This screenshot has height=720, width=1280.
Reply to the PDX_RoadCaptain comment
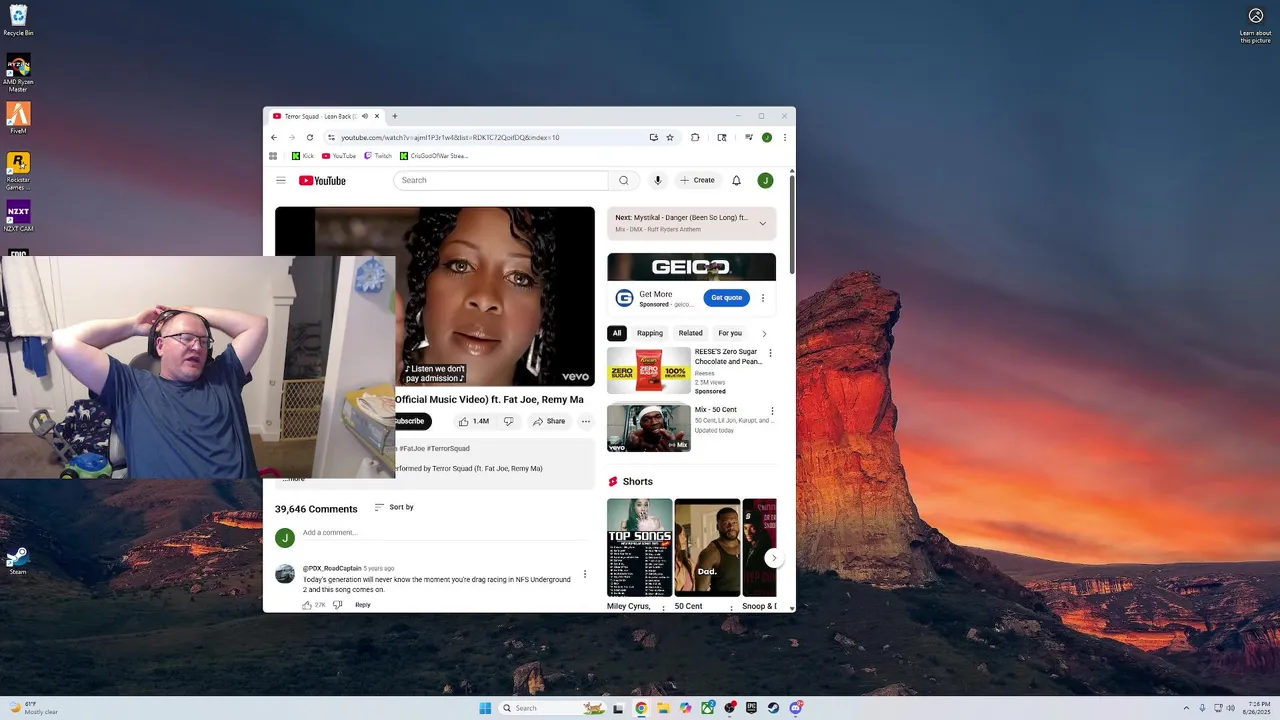click(x=363, y=605)
